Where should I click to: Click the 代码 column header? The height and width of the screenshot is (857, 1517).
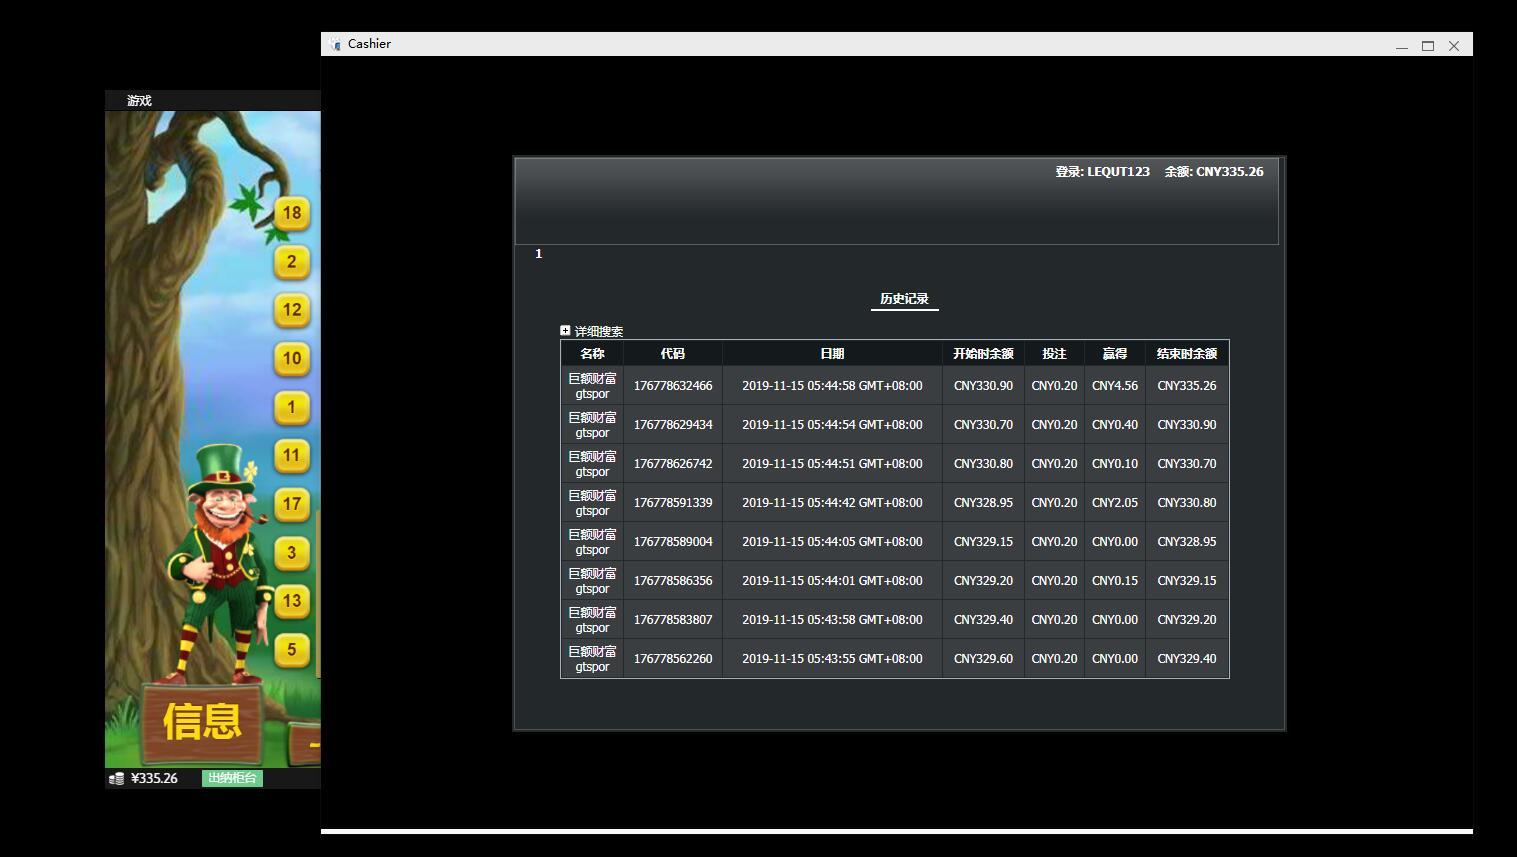click(673, 354)
